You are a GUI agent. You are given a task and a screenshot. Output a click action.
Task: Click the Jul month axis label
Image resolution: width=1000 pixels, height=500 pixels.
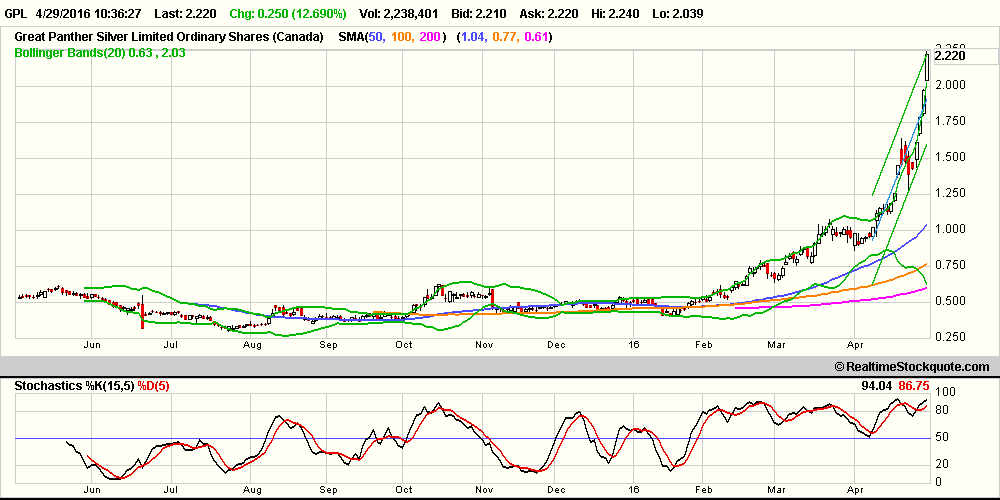click(x=170, y=345)
